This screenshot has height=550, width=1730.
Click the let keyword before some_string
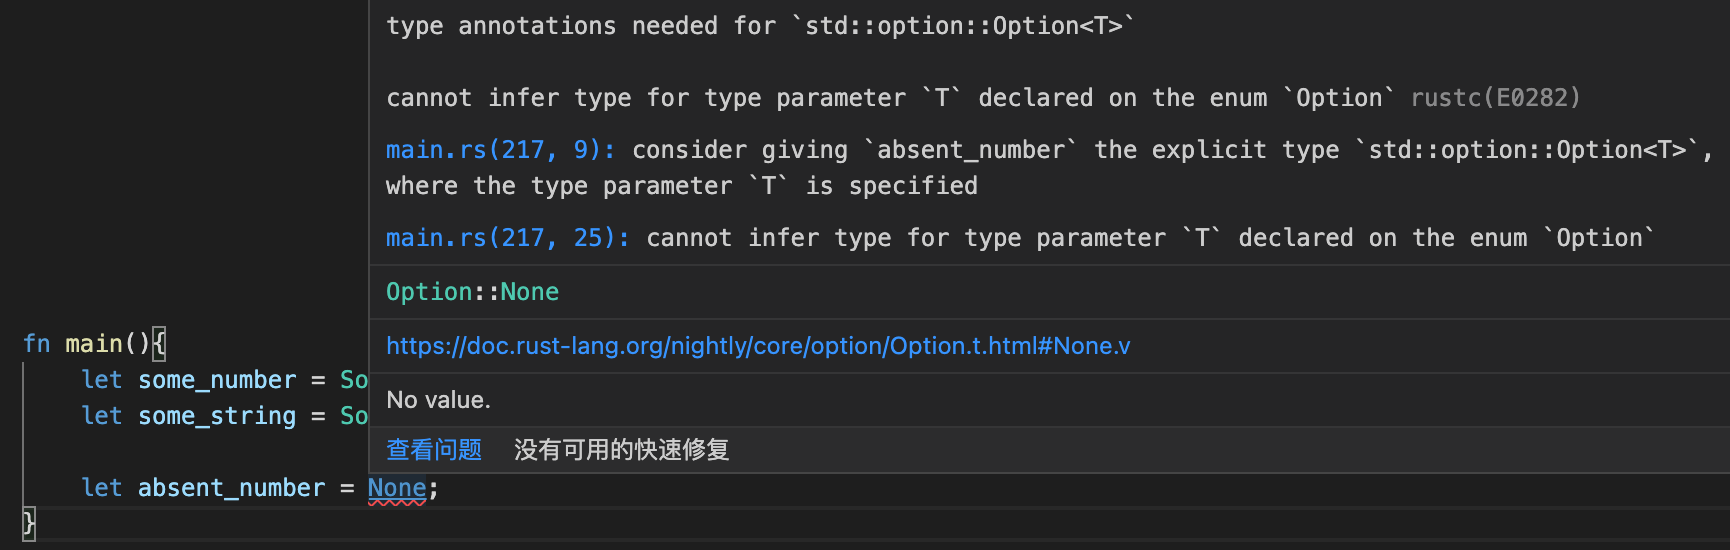point(102,416)
